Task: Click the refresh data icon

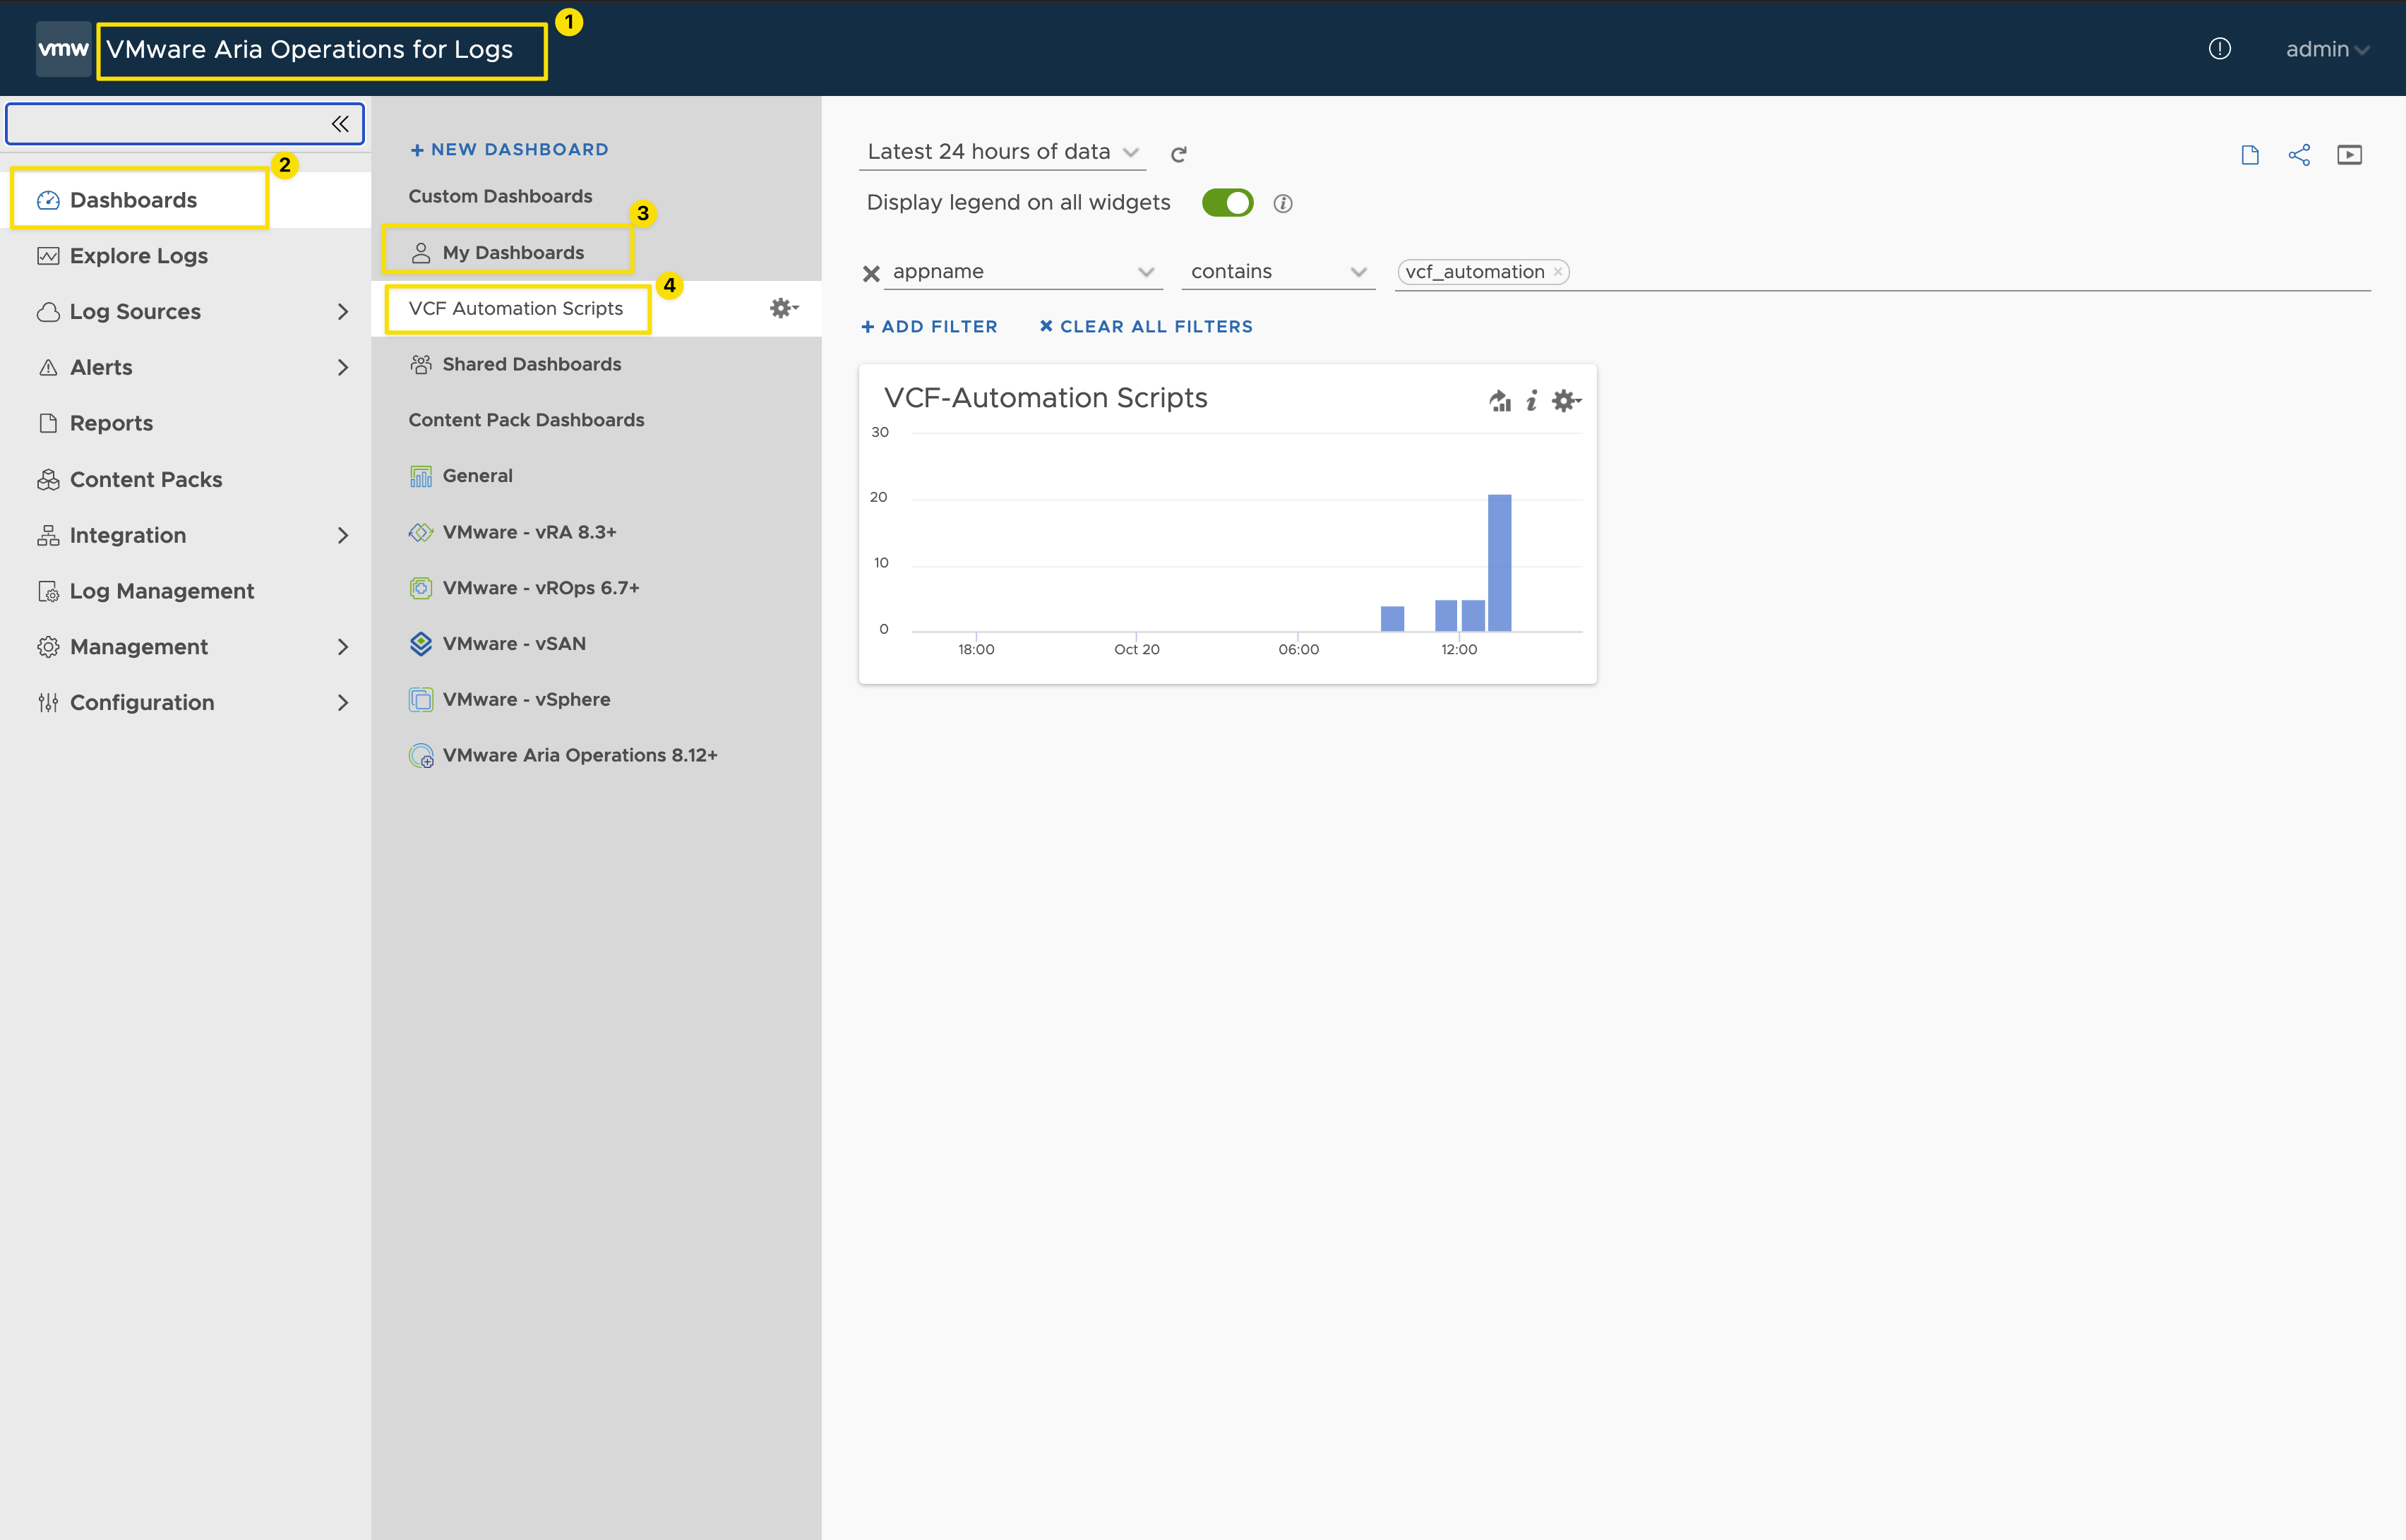Action: [x=1179, y=154]
